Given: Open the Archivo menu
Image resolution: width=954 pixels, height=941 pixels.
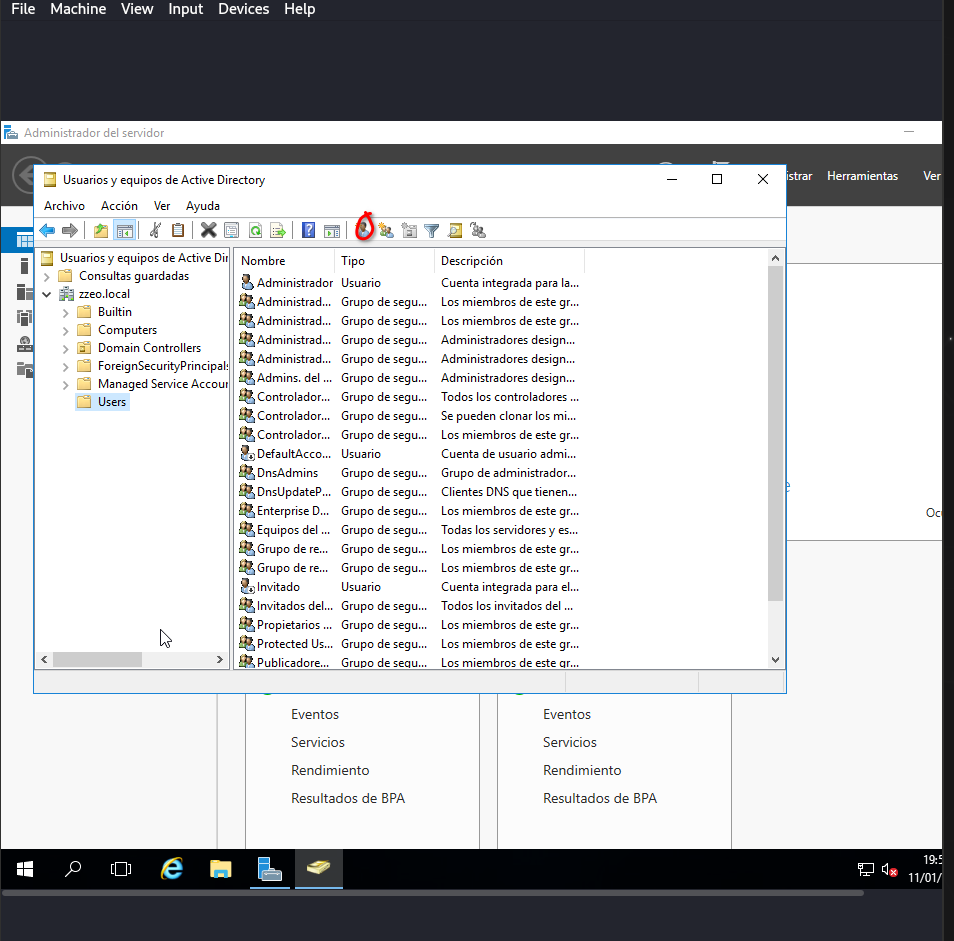Looking at the screenshot, I should point(64,206).
